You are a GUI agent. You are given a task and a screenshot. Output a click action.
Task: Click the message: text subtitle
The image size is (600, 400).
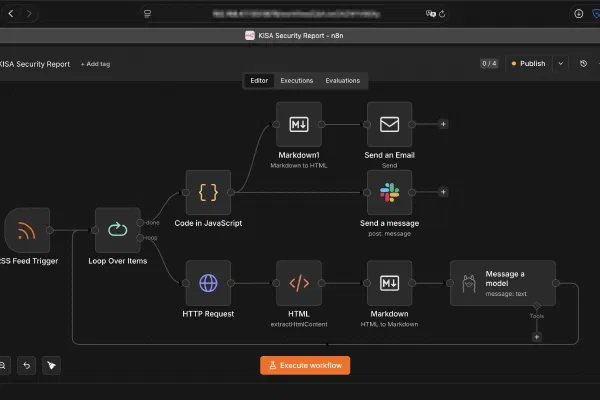506,294
